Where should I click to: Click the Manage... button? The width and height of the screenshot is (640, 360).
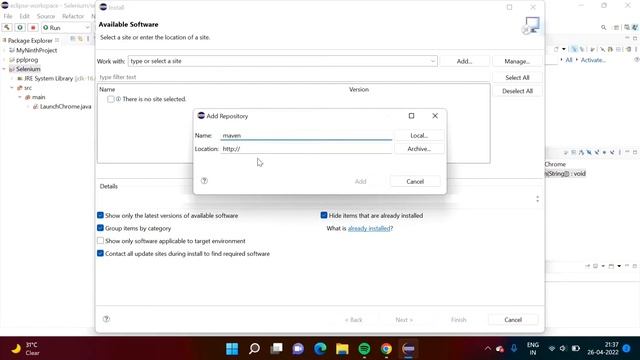(517, 61)
